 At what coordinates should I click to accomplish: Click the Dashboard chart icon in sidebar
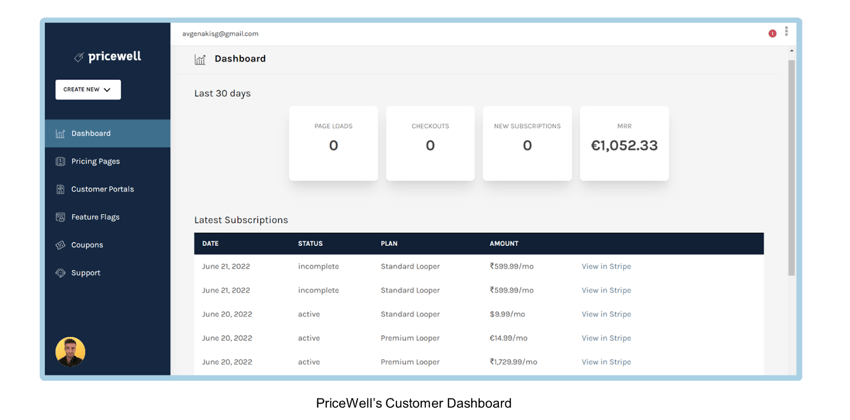tap(61, 133)
